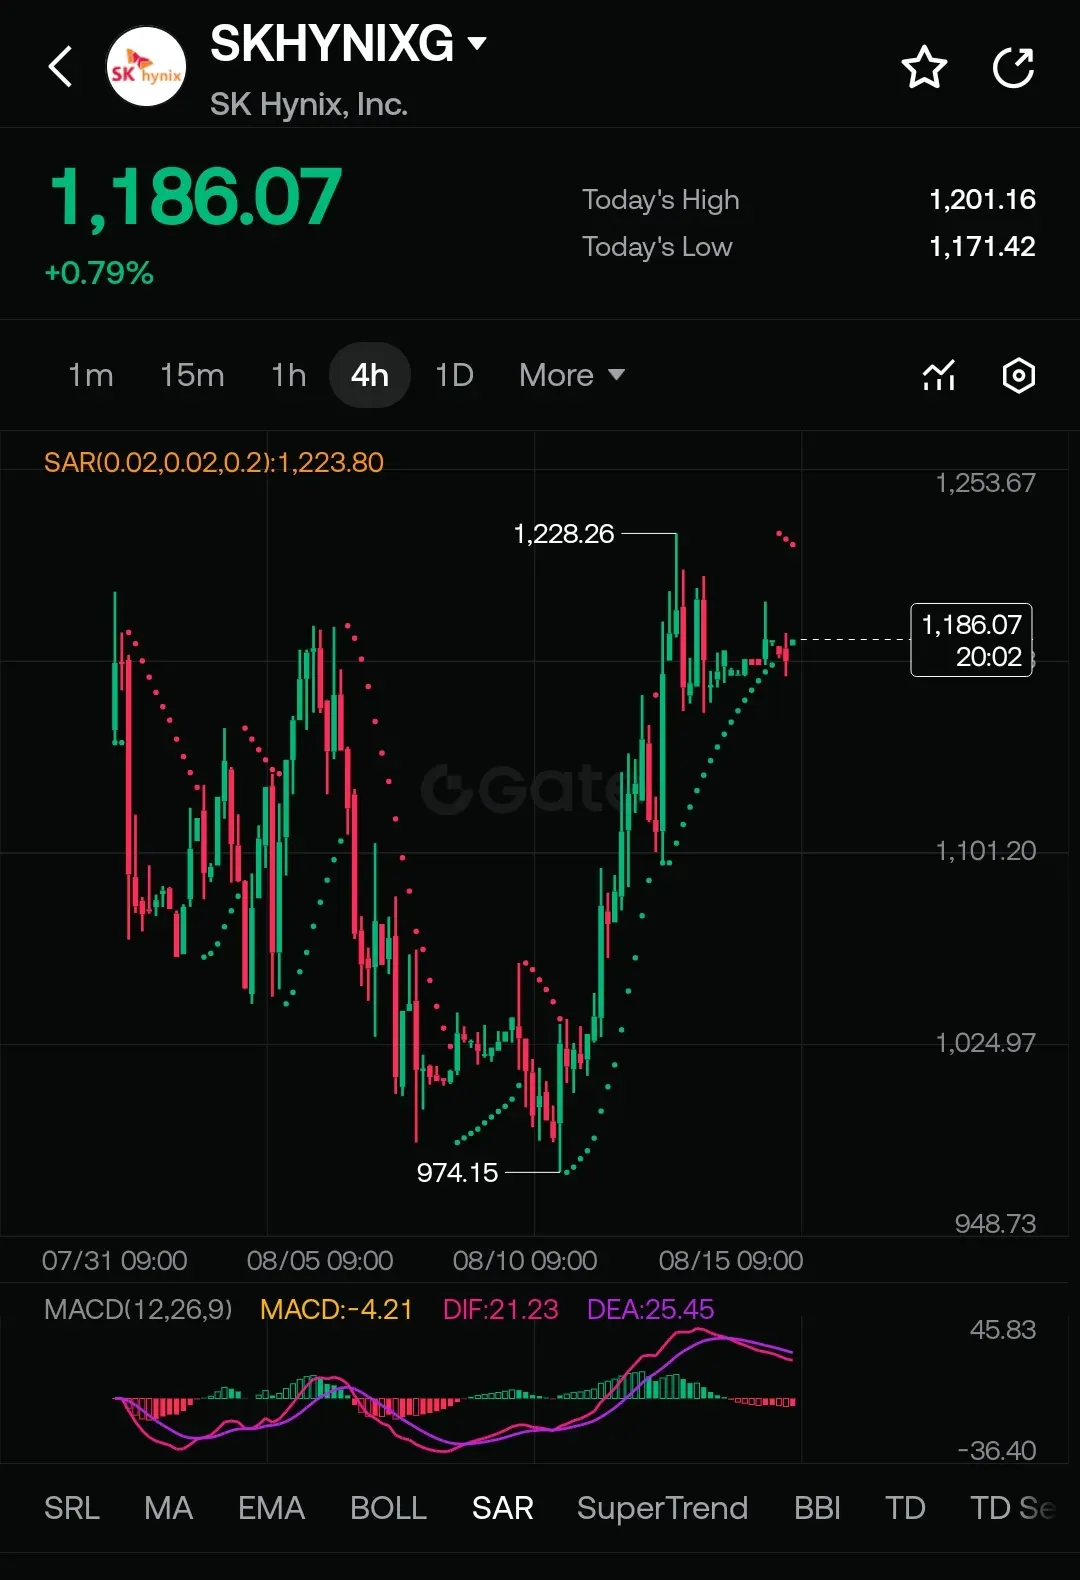Tap the 1,101.20 price axis label
This screenshot has height=1580, width=1080.
coord(985,851)
